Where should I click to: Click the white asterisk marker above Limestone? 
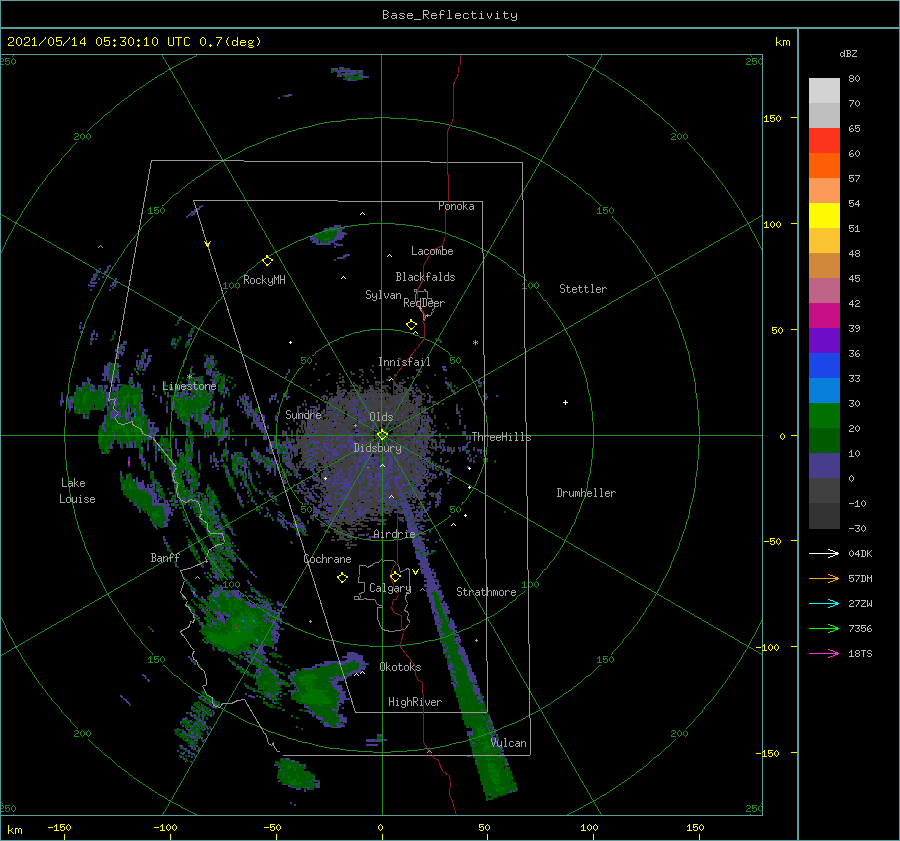[x=189, y=377]
